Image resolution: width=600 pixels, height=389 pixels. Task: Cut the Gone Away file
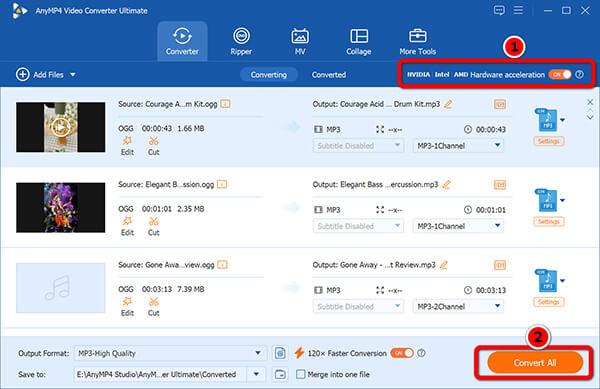[153, 306]
